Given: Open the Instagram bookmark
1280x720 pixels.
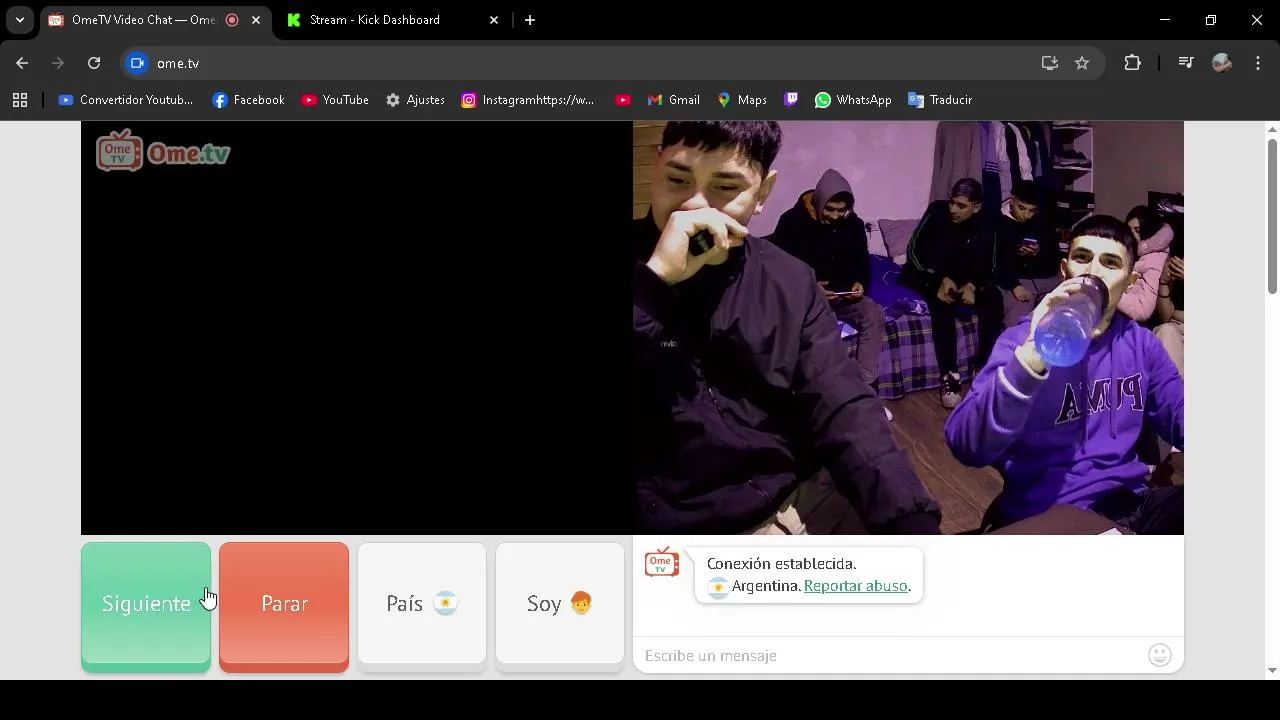Looking at the screenshot, I should coord(528,100).
